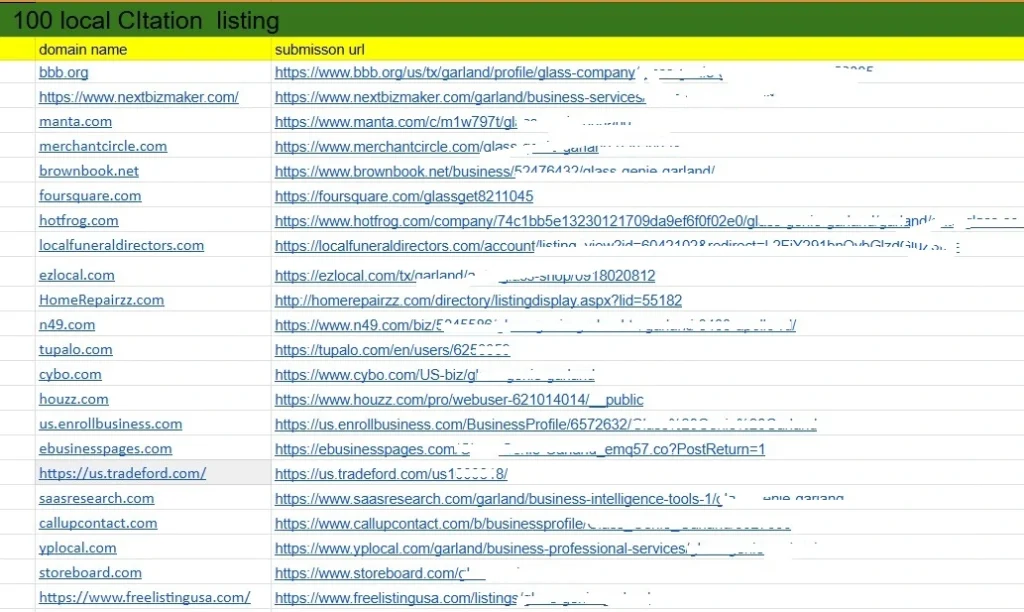Open the n49.com domain link
The image size is (1024, 612).
66,325
